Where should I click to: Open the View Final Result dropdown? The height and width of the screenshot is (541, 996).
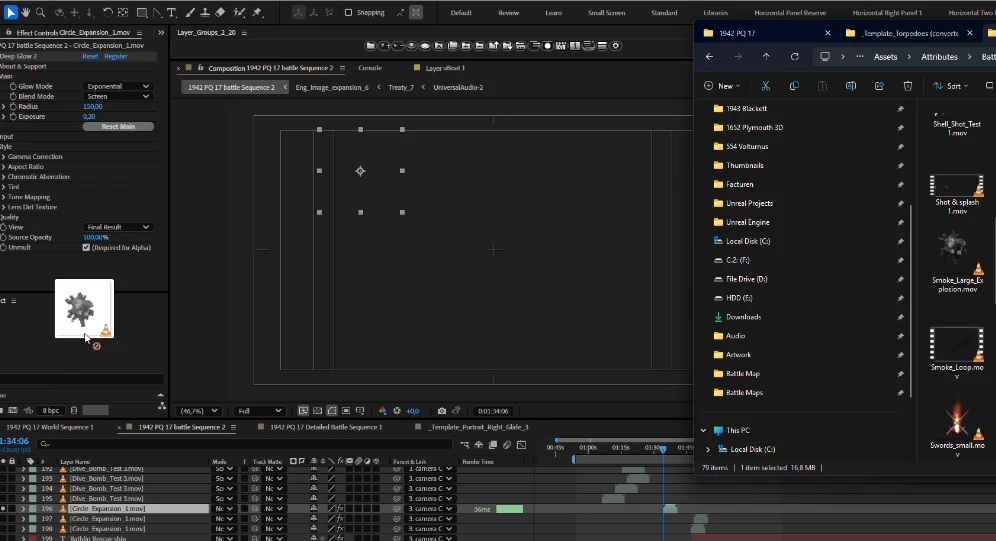[x=118, y=227]
